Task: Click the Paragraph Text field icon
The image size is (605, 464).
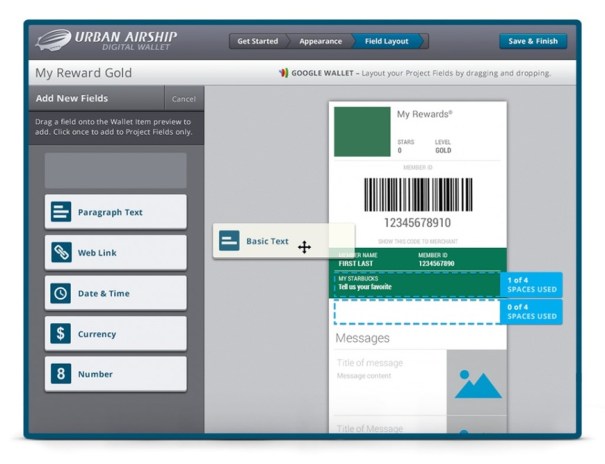Action: coord(61,212)
